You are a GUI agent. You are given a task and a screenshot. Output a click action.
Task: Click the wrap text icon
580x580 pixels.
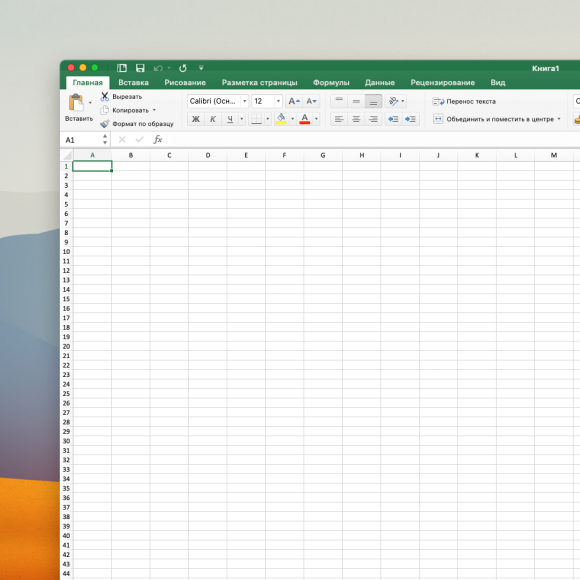pos(438,101)
